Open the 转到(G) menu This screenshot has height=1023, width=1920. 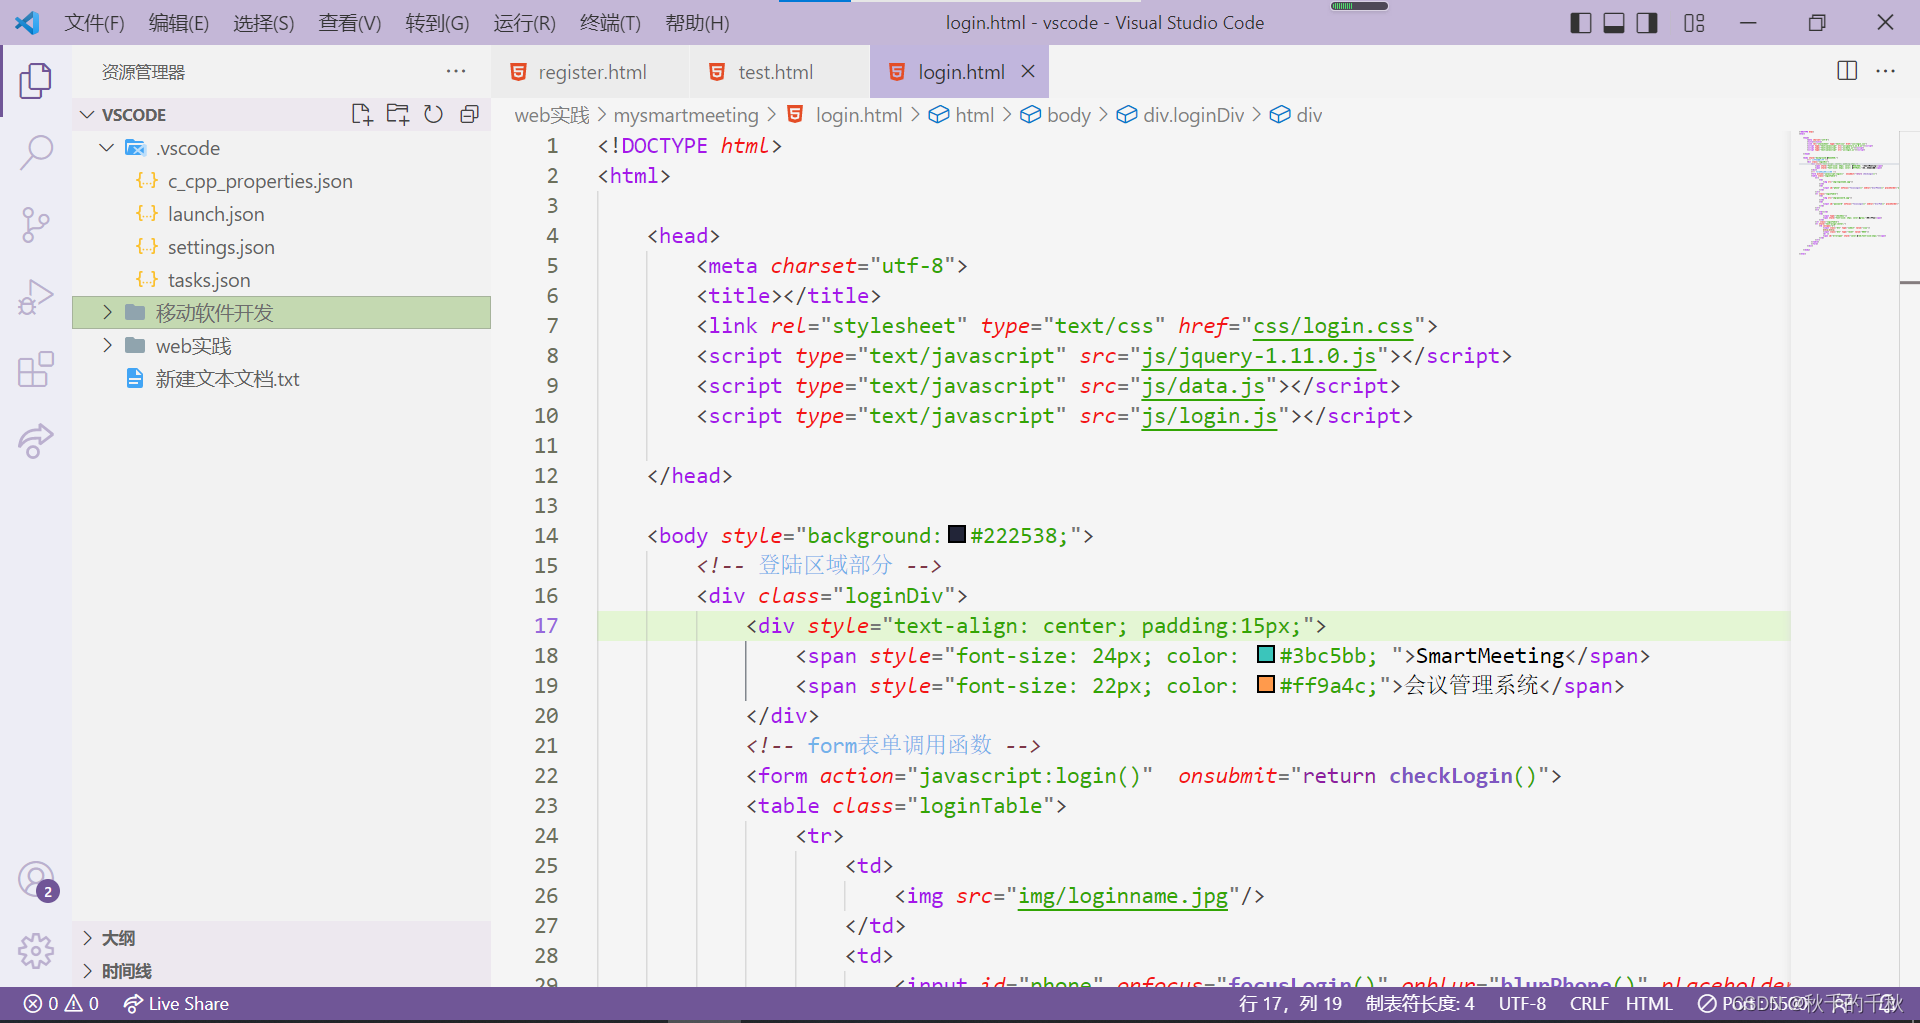[x=437, y=23]
